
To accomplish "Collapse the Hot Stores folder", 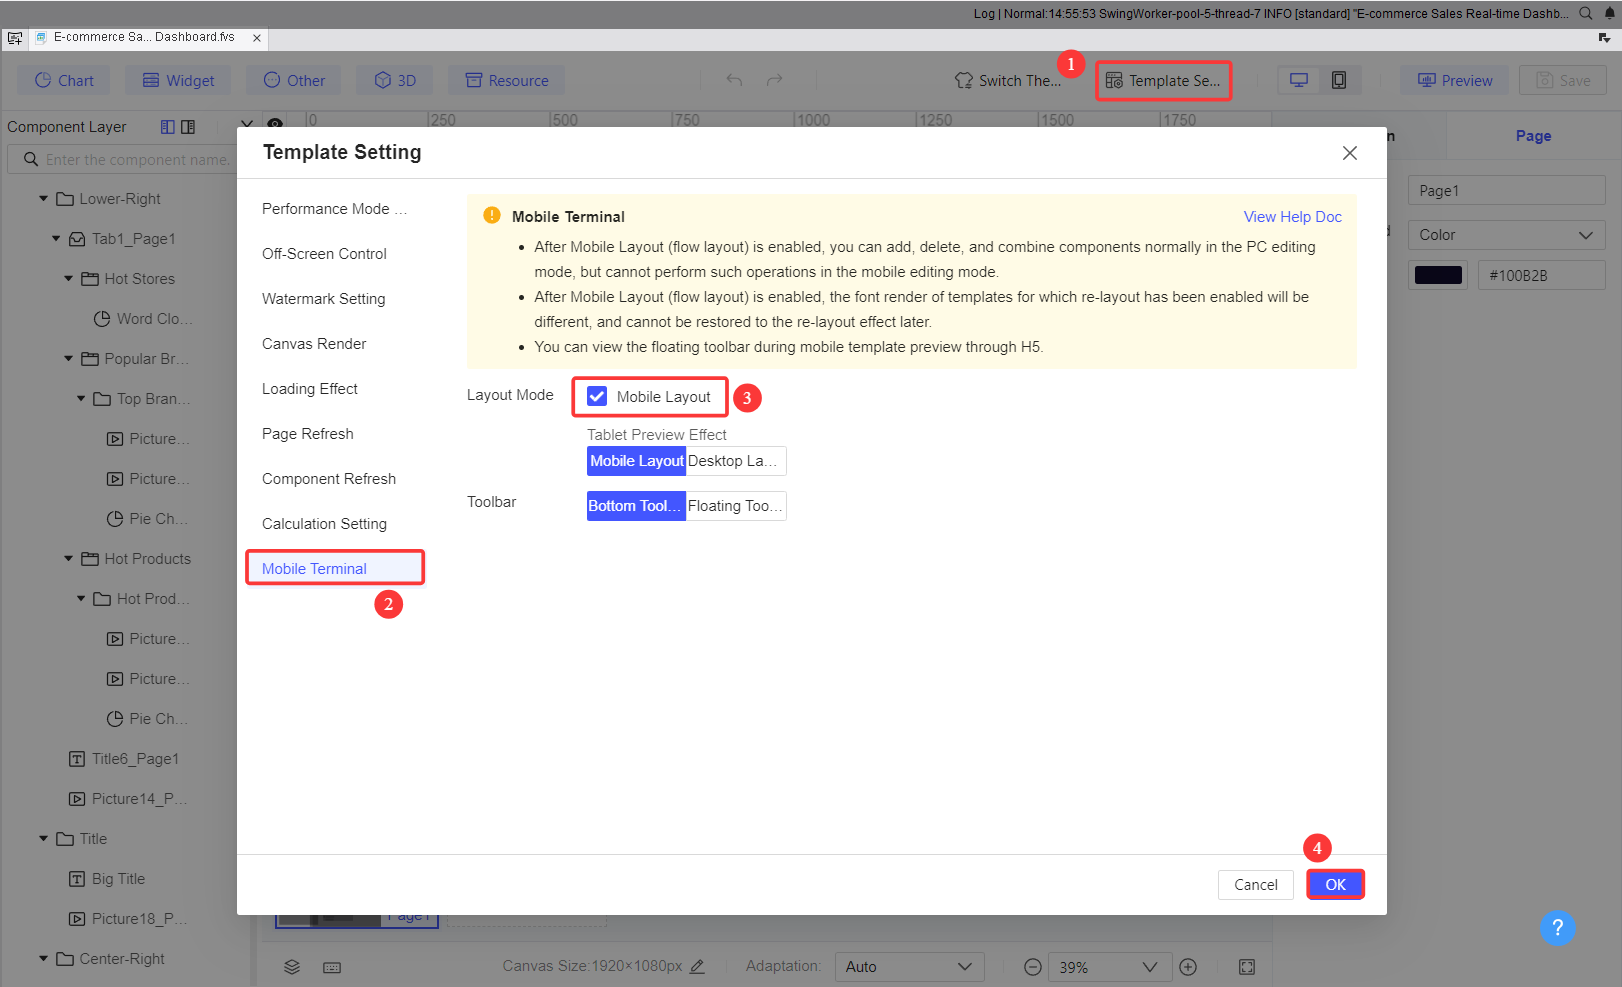I will point(68,278).
